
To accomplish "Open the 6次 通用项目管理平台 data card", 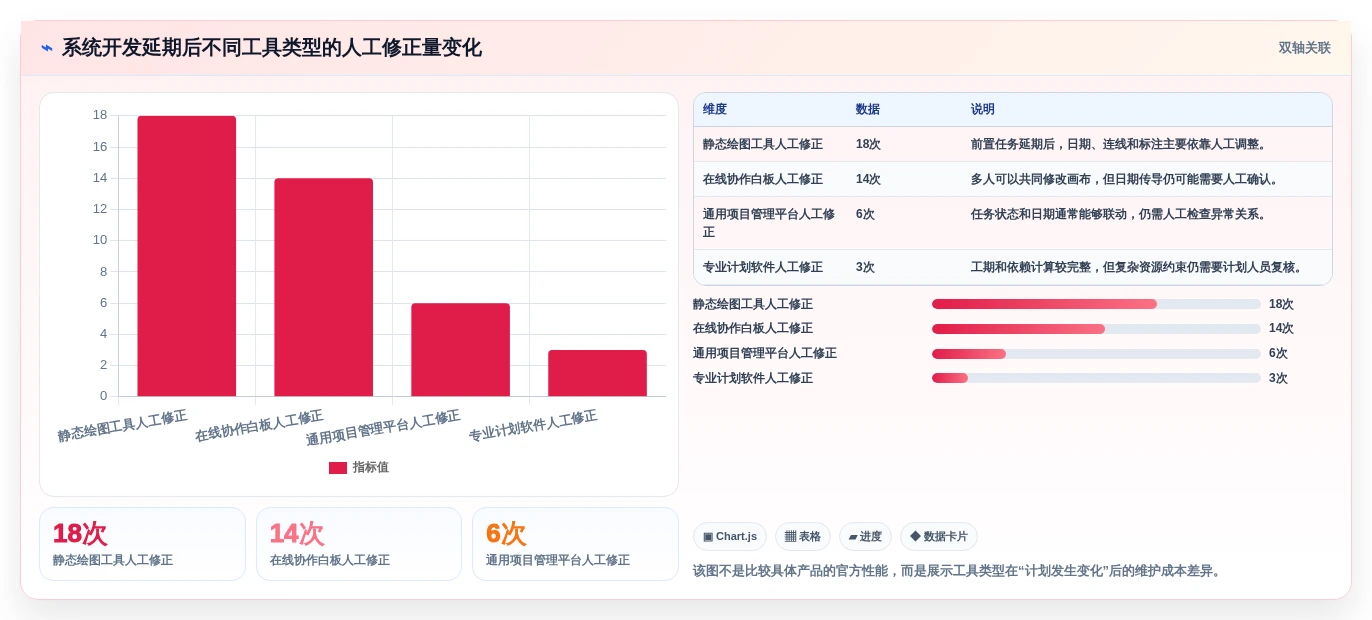I will coord(575,544).
